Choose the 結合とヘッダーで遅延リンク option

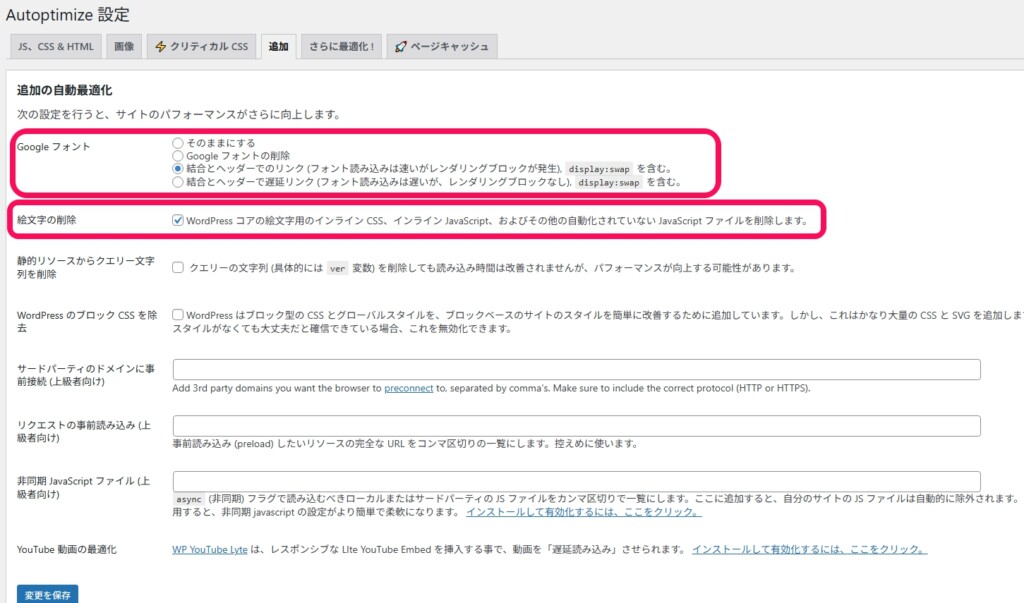coord(178,183)
